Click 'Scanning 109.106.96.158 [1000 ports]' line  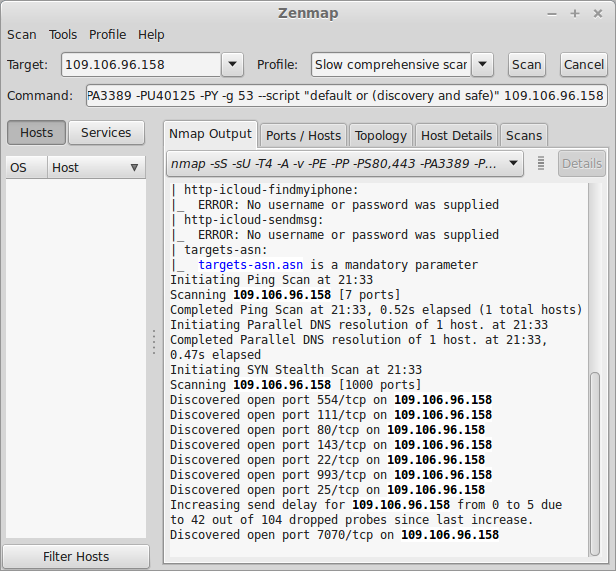295,385
